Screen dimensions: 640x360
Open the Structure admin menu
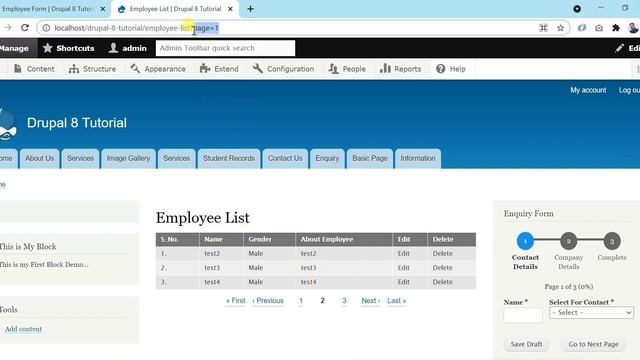click(93, 69)
